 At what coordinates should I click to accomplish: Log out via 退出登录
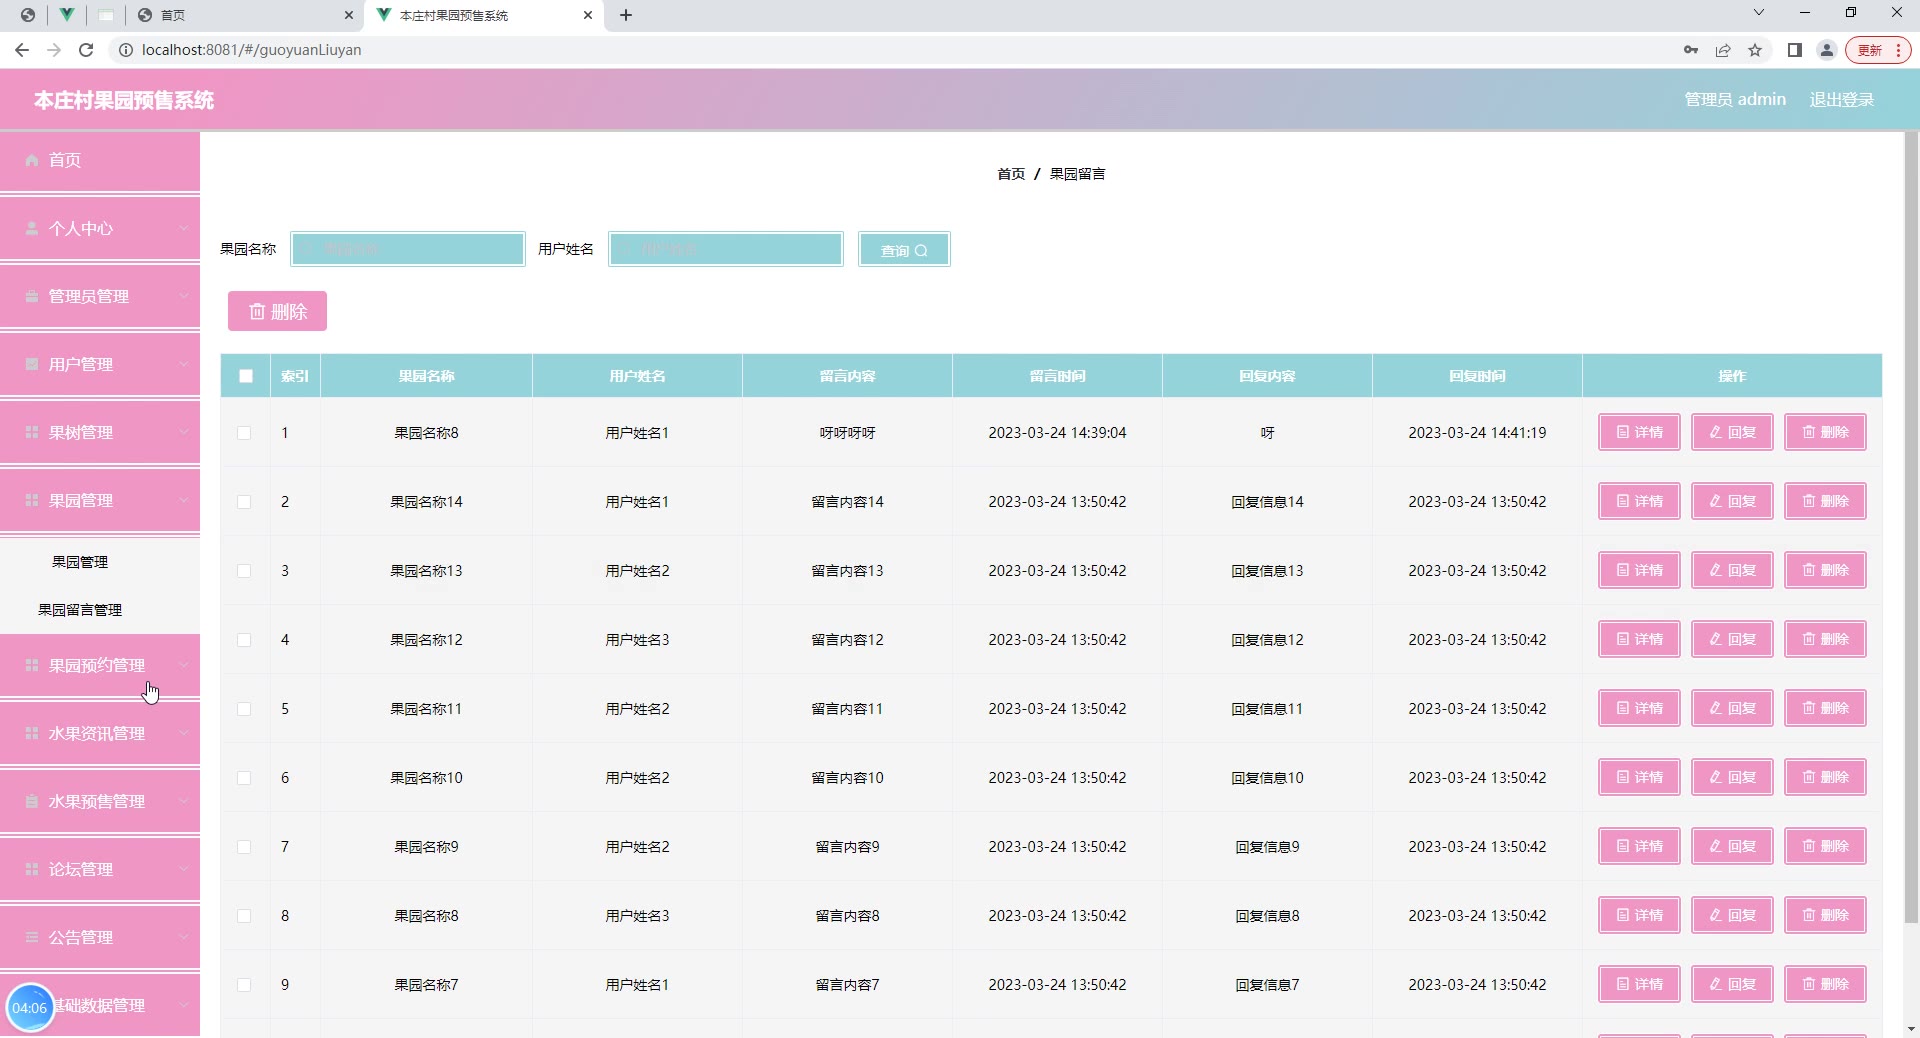tap(1842, 100)
